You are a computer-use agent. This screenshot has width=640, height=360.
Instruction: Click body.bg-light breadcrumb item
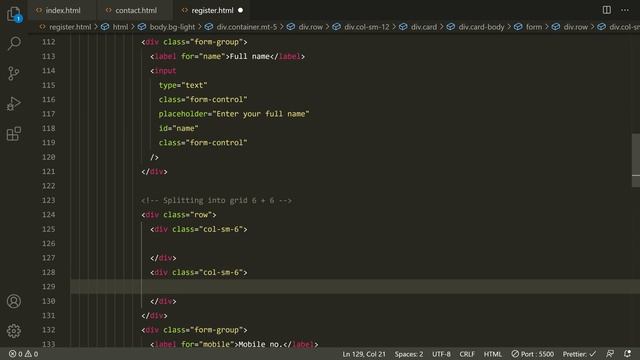(x=172, y=27)
